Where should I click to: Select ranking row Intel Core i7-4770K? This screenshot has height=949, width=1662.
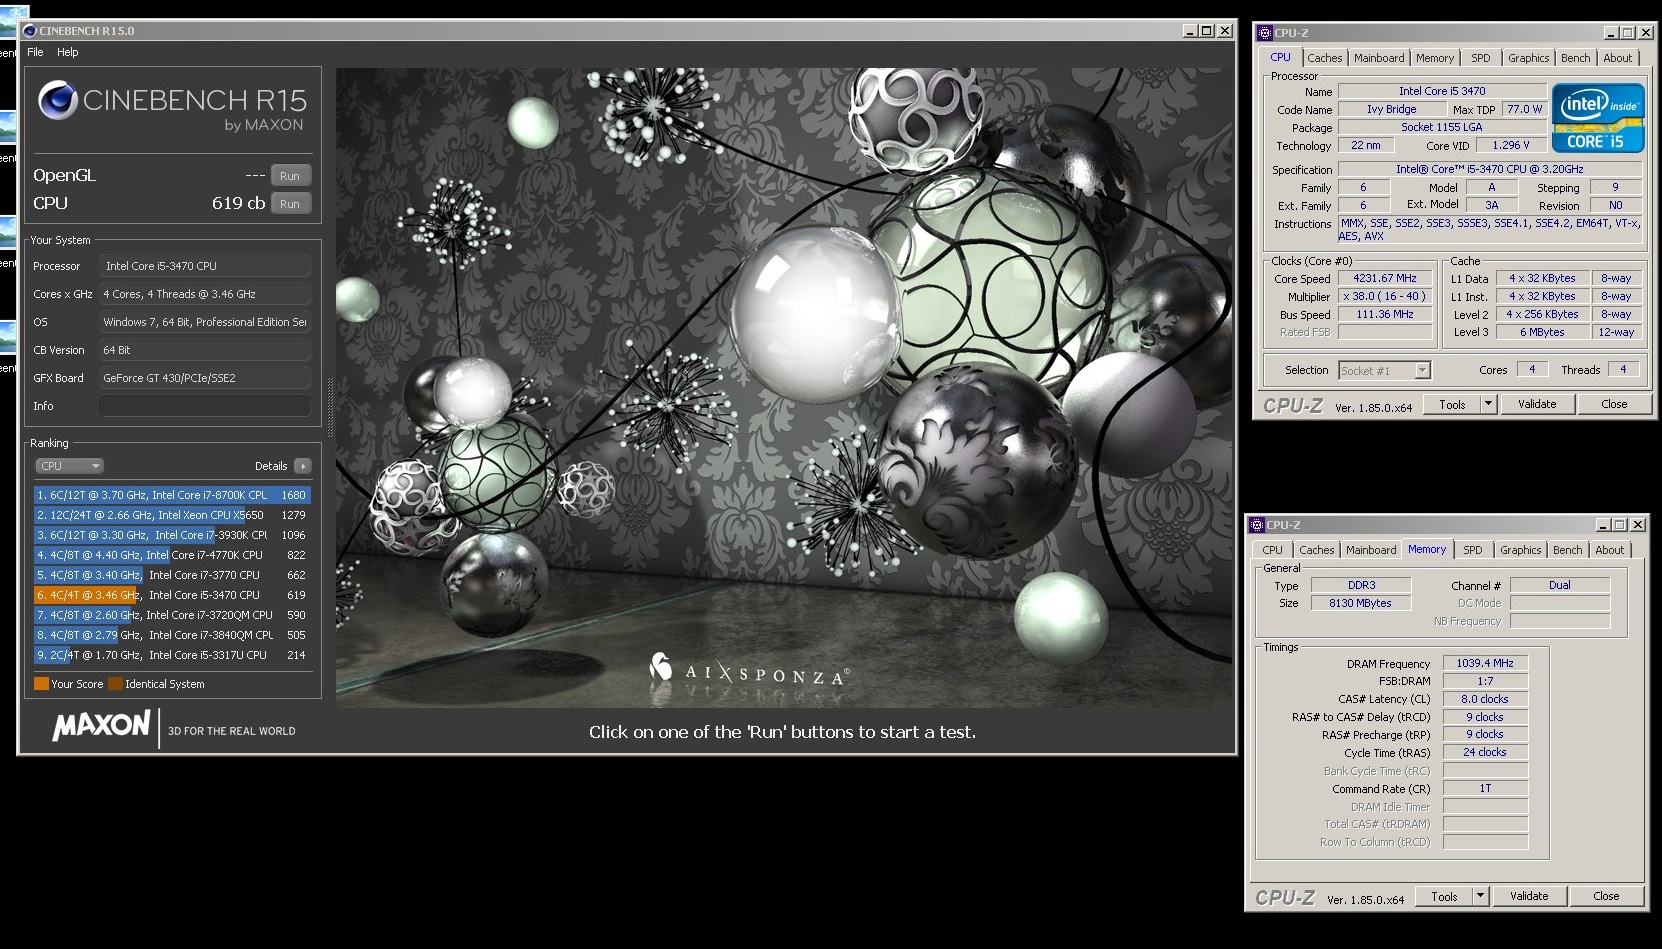pos(171,555)
